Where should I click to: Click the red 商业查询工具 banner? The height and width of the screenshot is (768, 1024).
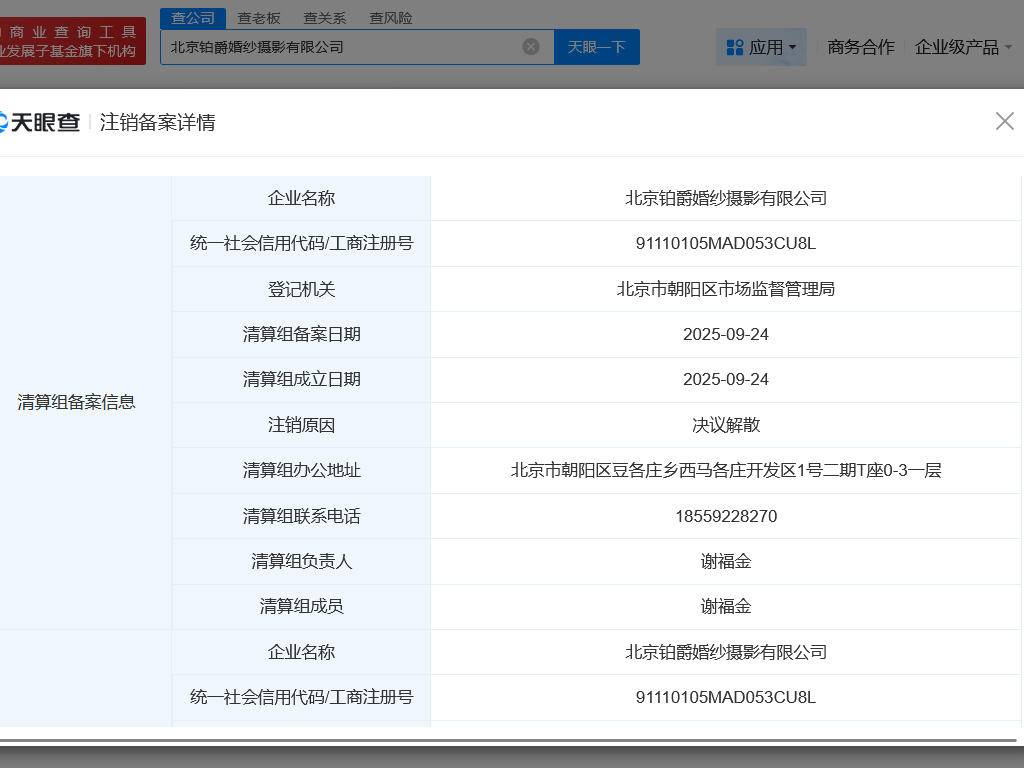click(70, 41)
